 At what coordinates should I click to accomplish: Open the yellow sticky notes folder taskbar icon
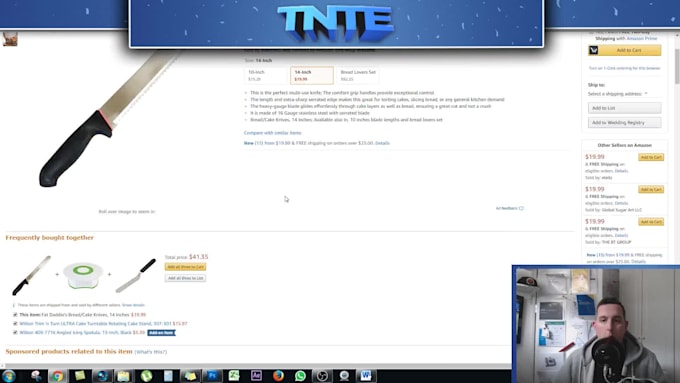(x=190, y=376)
